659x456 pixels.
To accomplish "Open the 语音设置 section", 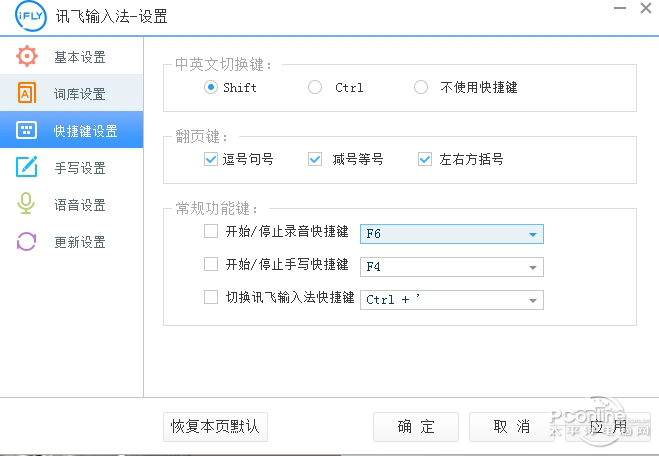I will point(79,205).
